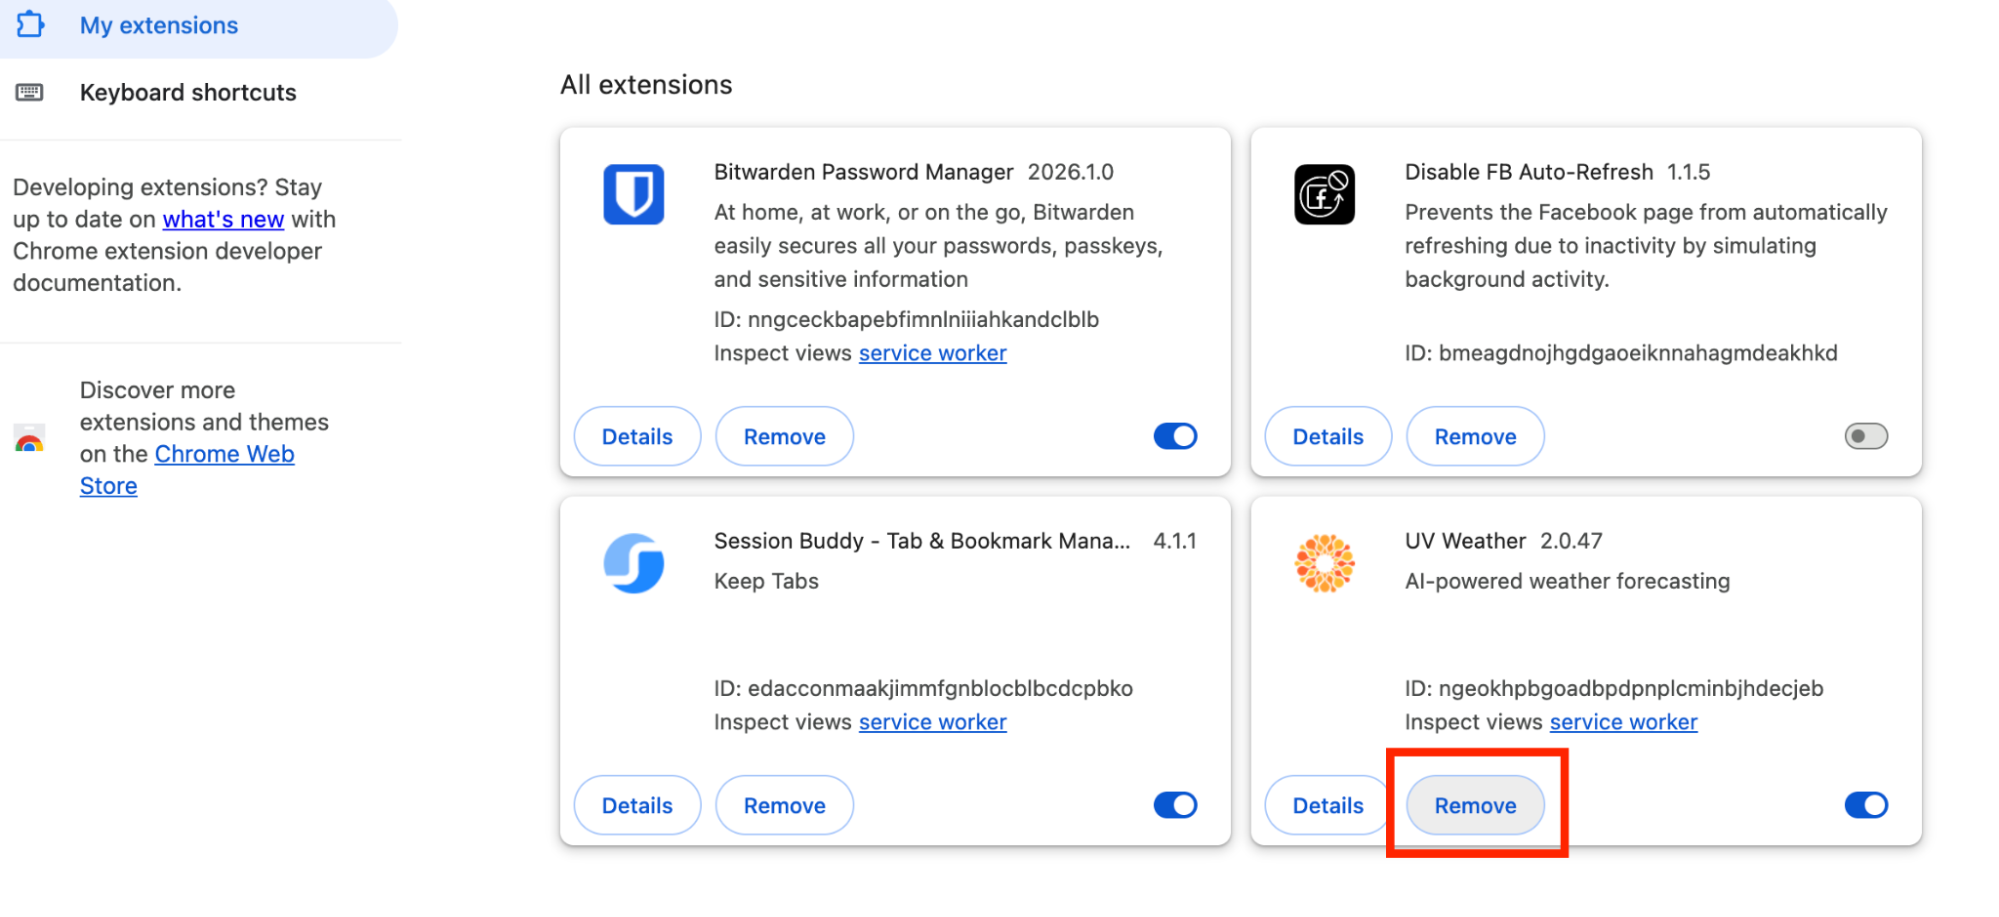Remove the Session Buddy extension

[784, 804]
